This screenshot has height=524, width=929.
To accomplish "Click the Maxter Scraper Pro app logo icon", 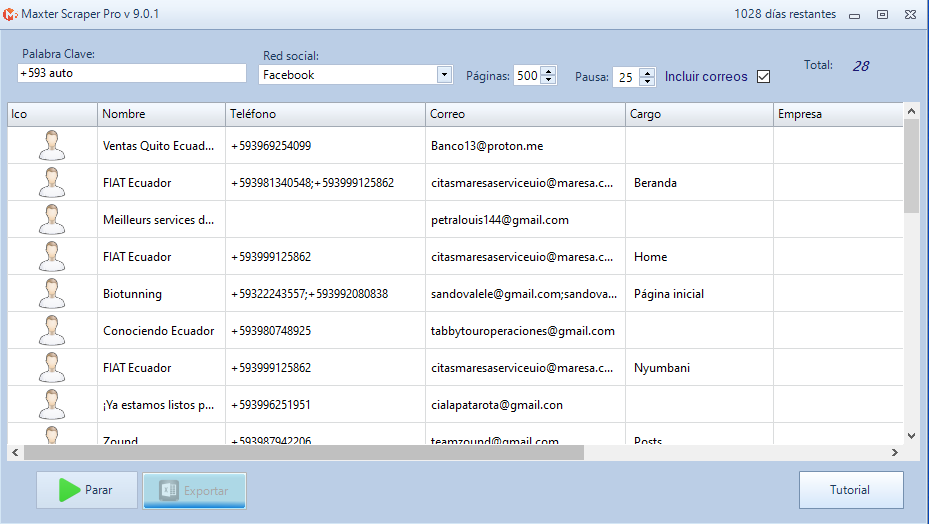I will pyautogui.click(x=10, y=14).
